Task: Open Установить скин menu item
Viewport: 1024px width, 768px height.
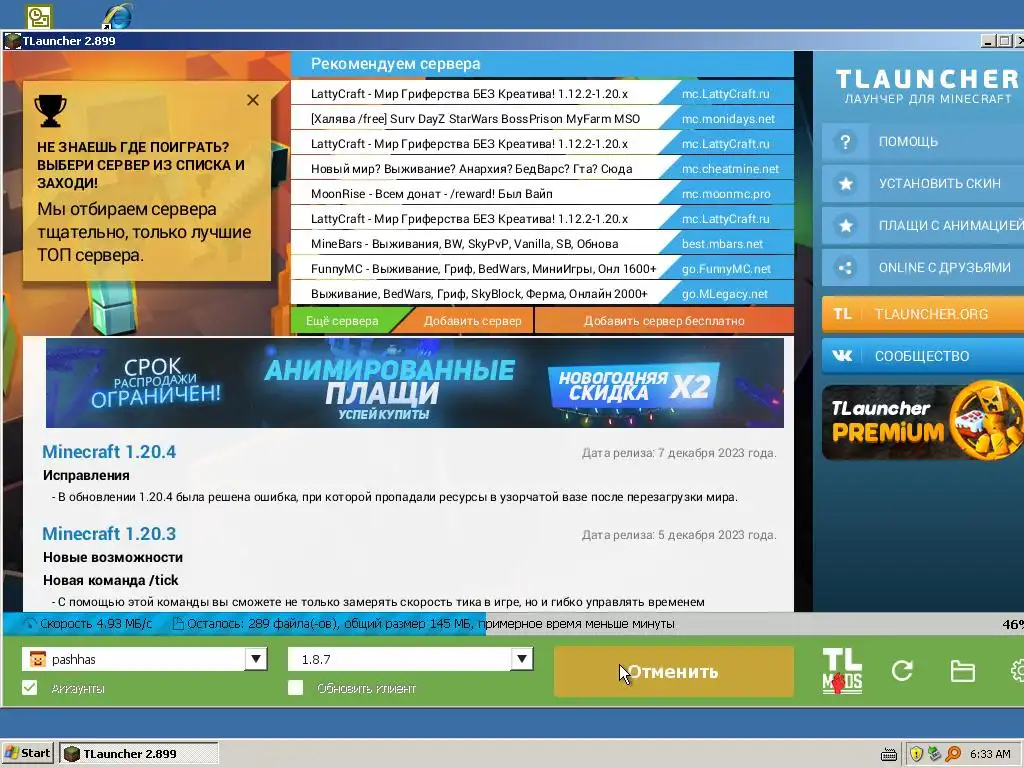Action: [922, 184]
